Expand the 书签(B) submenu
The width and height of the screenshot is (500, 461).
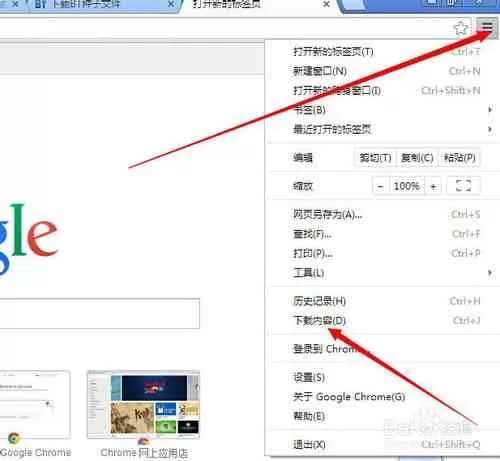click(383, 110)
